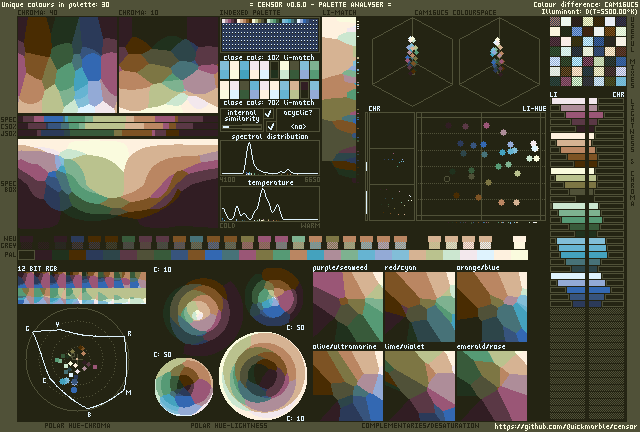Click the useful mixes checker grid

(x=588, y=51)
